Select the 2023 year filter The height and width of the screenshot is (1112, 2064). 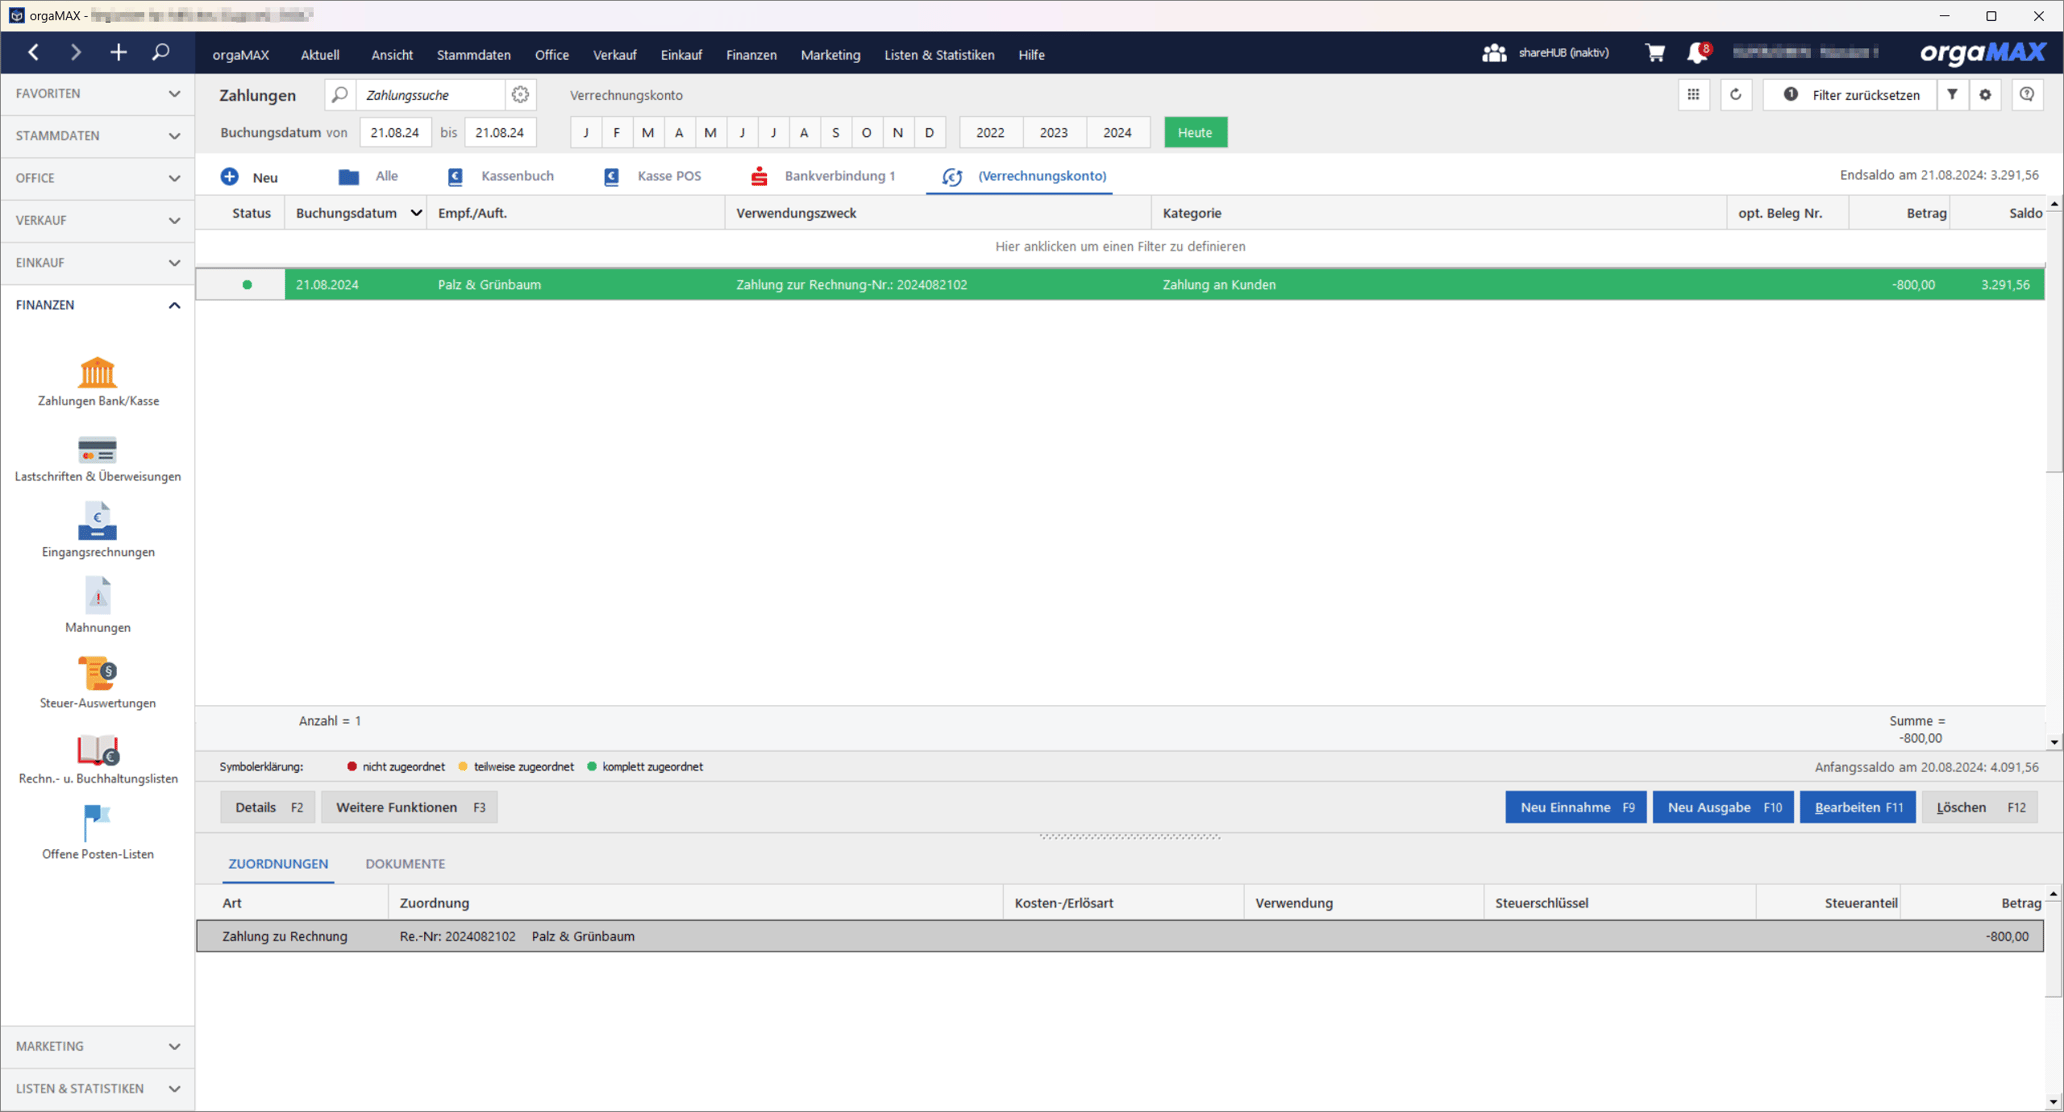click(1053, 132)
